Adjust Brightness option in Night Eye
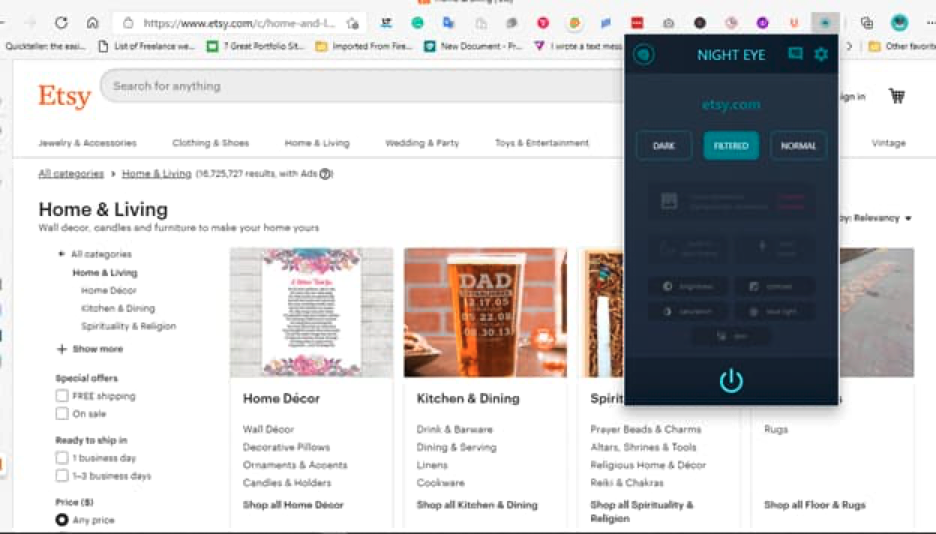Image resolution: width=936 pixels, height=534 pixels. pyautogui.click(x=688, y=286)
